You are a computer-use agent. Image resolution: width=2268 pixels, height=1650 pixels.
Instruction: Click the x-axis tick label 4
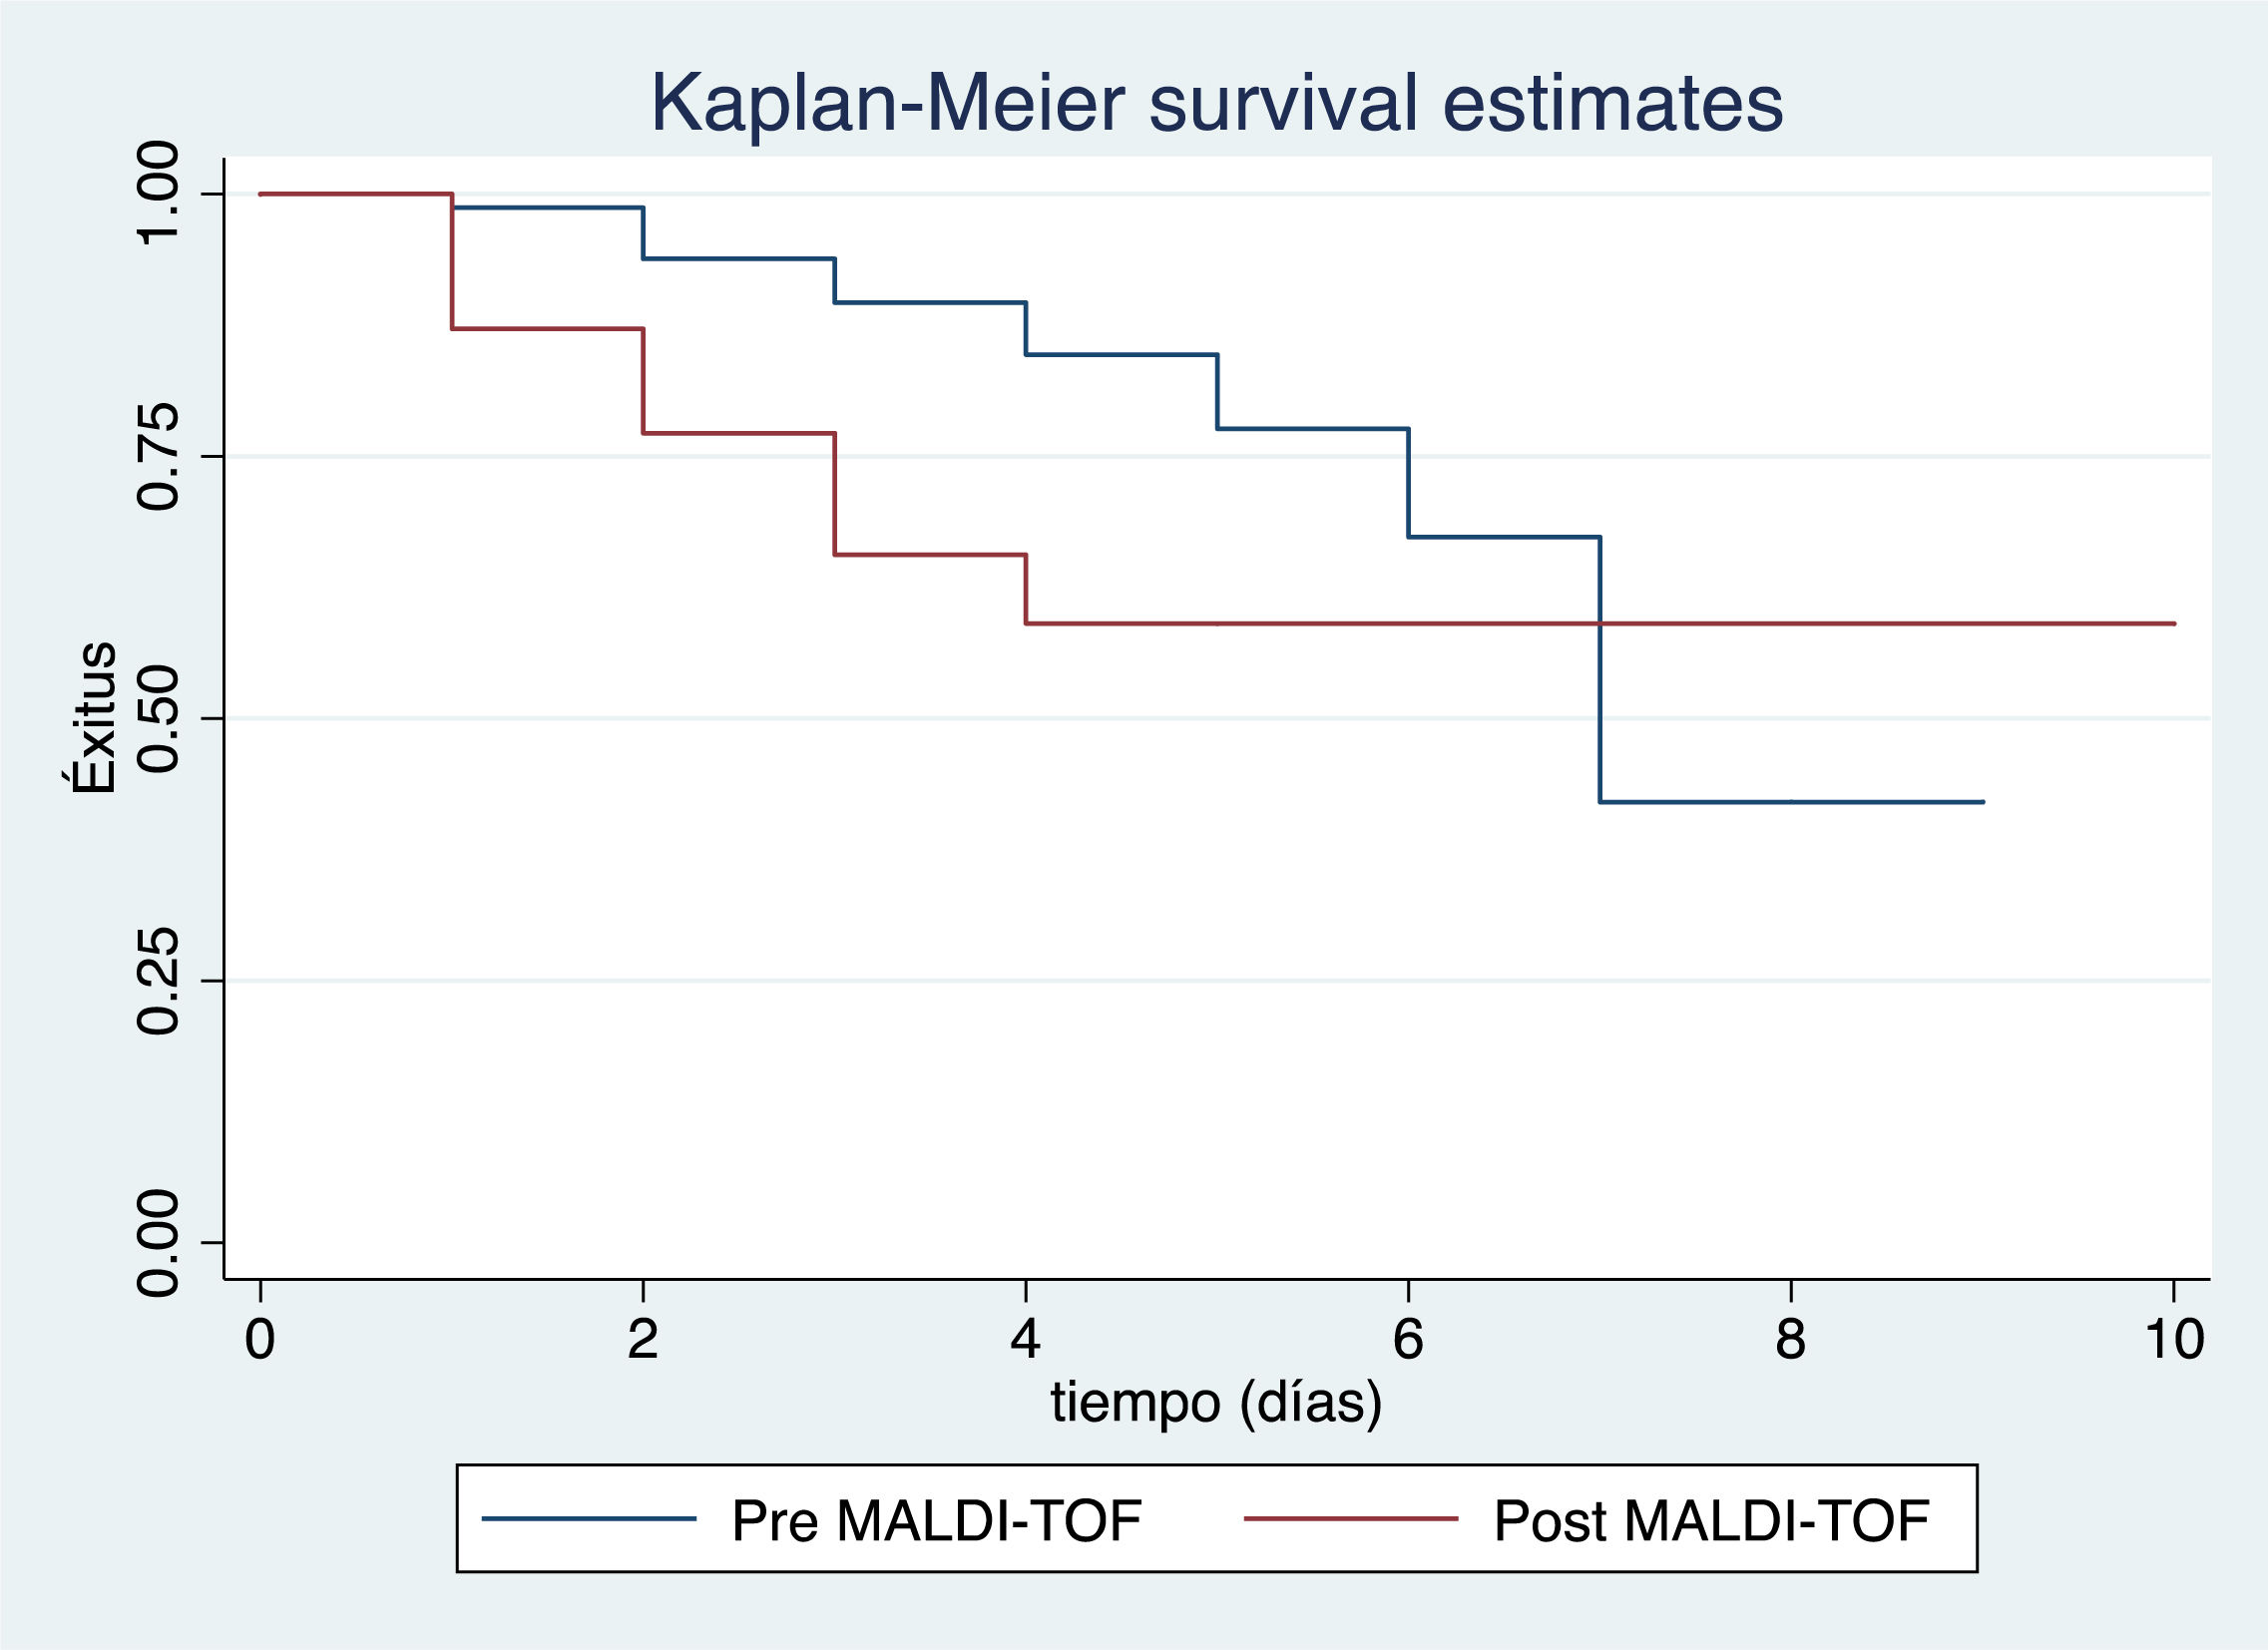pos(1025,1339)
